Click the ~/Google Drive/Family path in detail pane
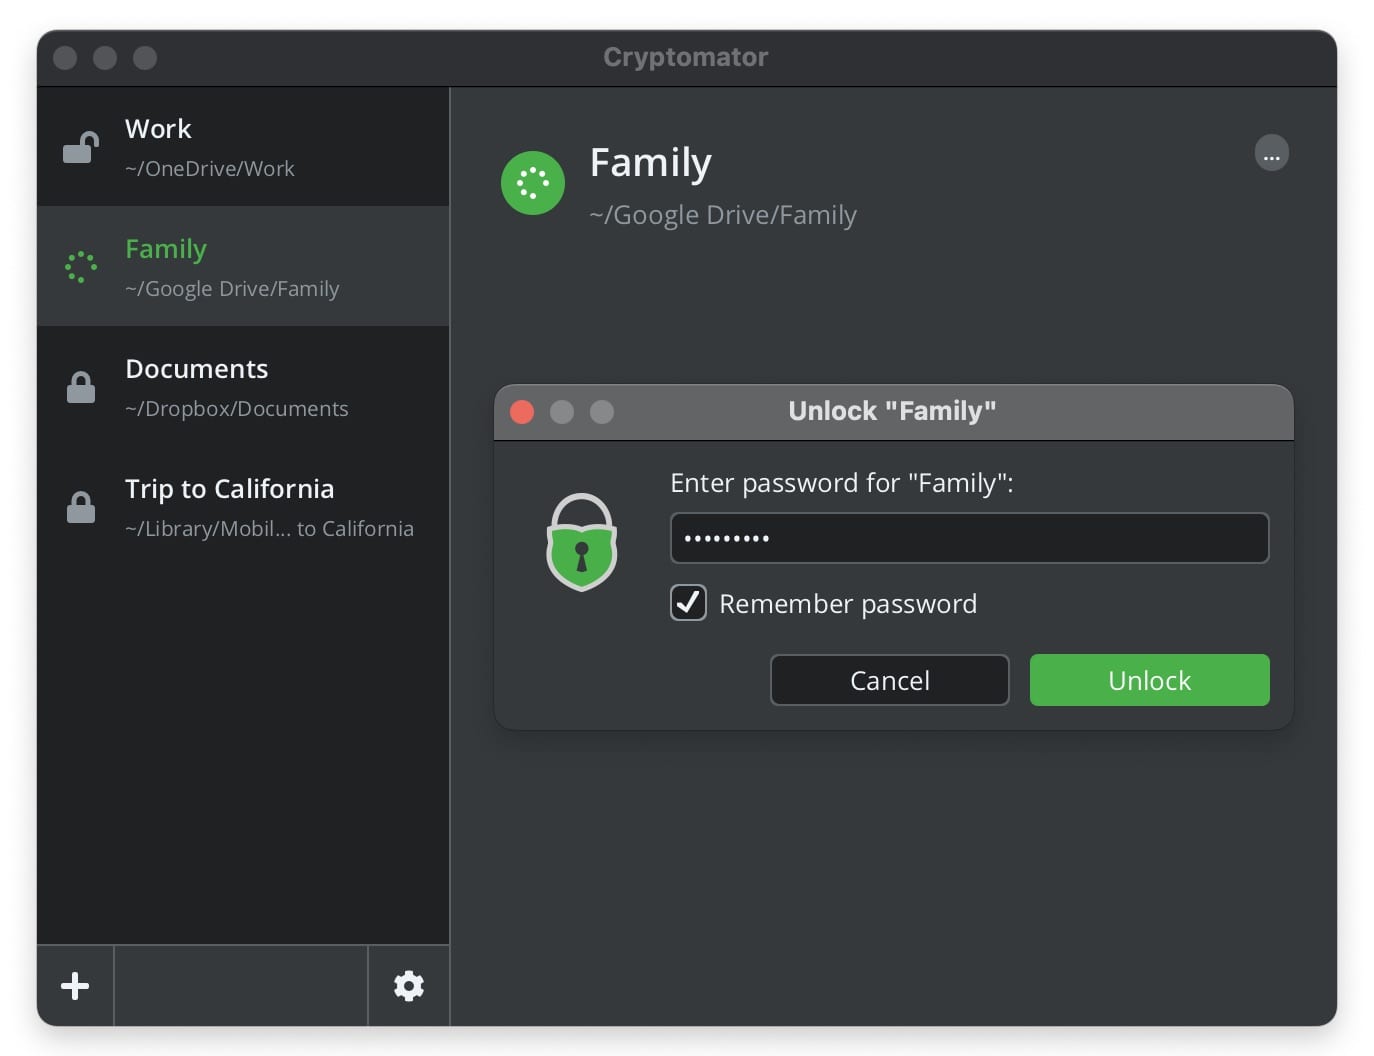Image resolution: width=1374 pixels, height=1056 pixels. (723, 215)
